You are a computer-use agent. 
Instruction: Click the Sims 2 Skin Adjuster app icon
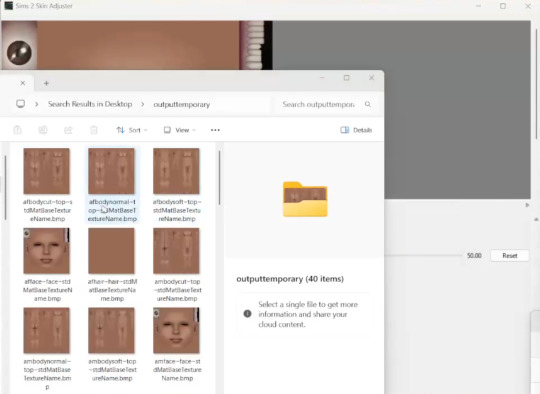[x=8, y=6]
